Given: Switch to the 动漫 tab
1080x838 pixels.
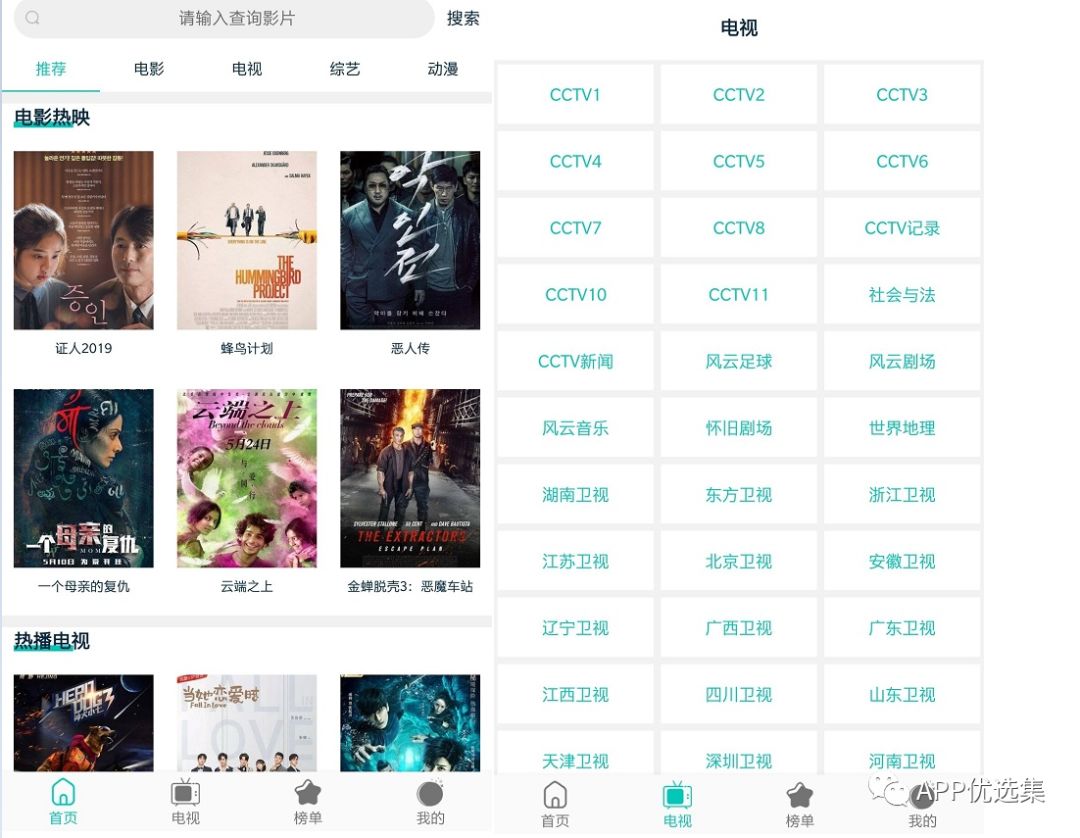Looking at the screenshot, I should (x=443, y=69).
